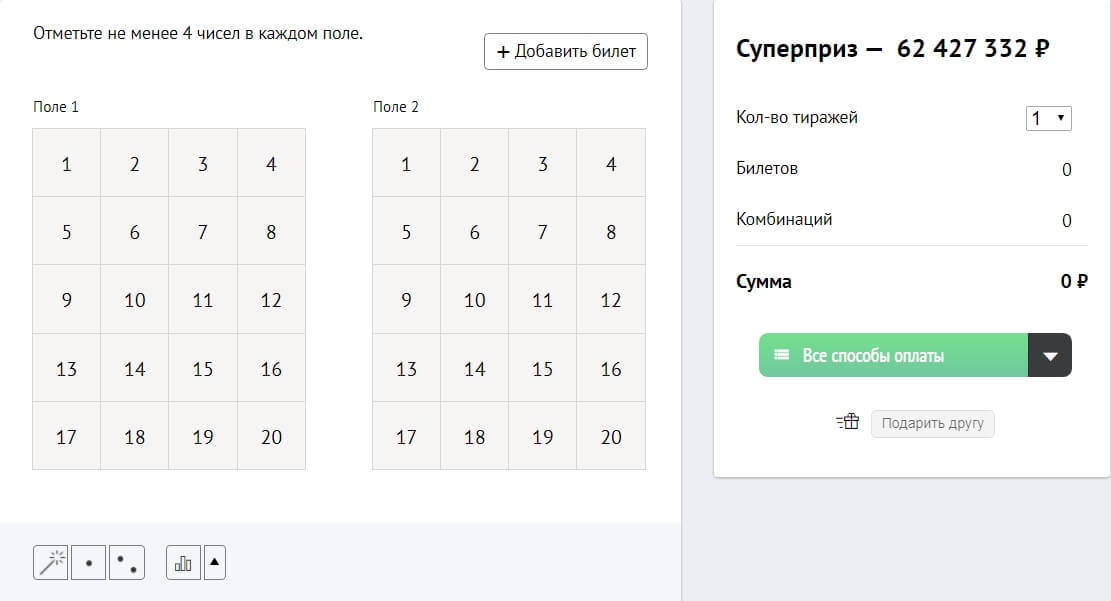The image size is (1111, 601).
Task: Mark number 7 in Поле 1
Action: (x=203, y=232)
